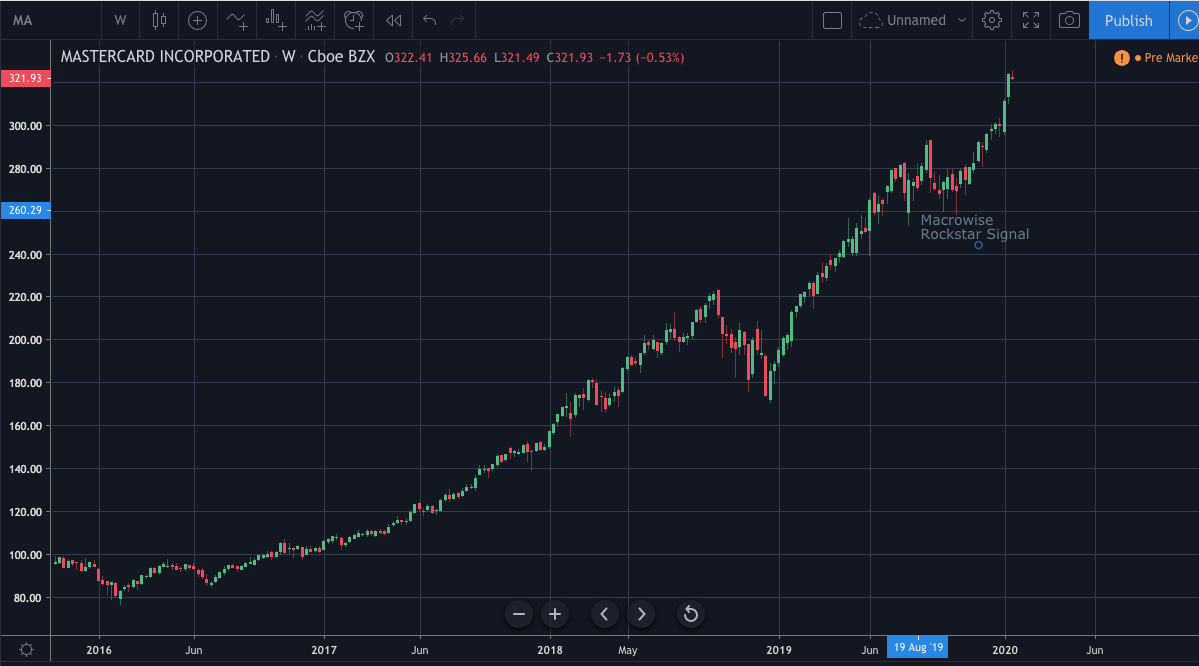Click the L321.49 low value

point(517,58)
